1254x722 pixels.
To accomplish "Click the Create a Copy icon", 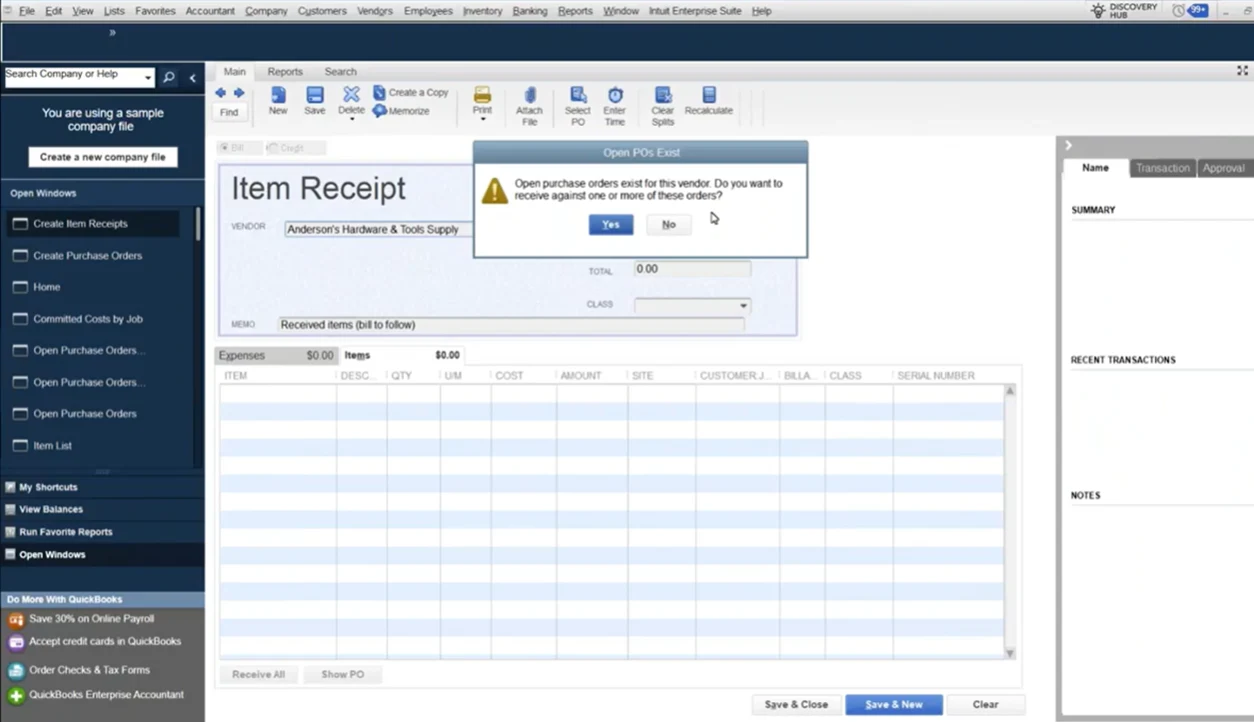I will click(x=380, y=92).
